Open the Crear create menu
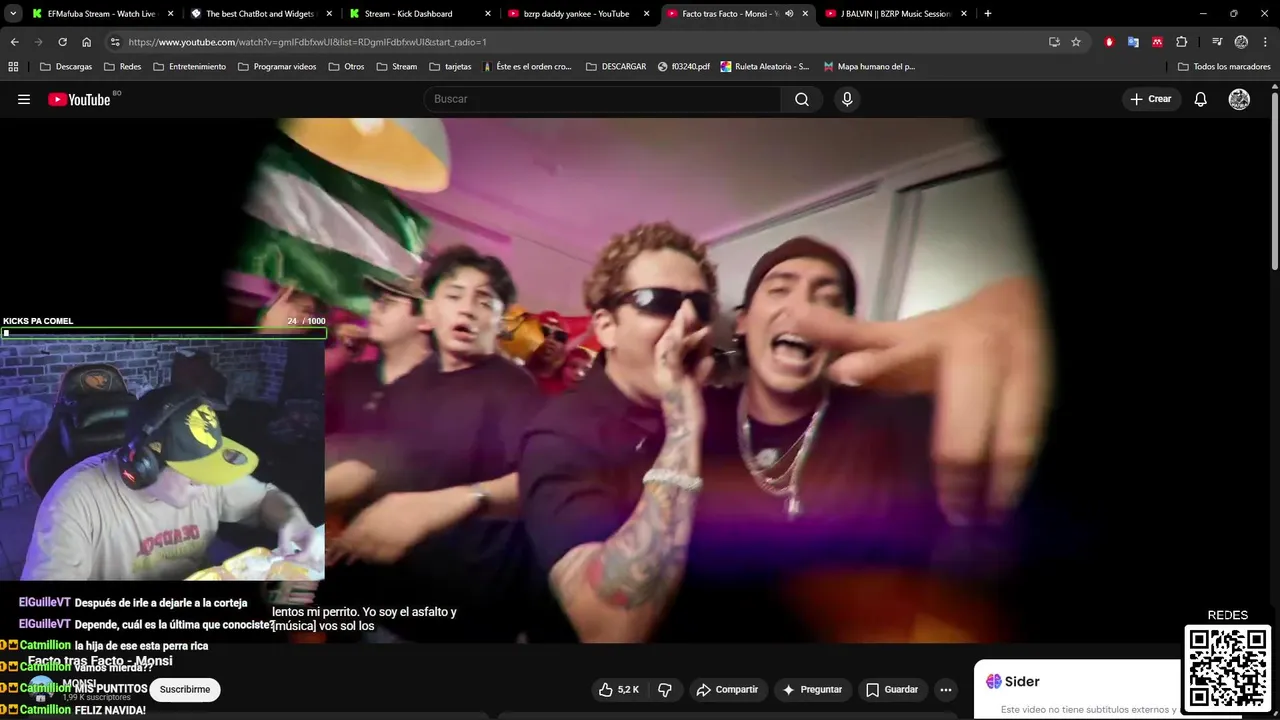The width and height of the screenshot is (1280, 720). click(x=1151, y=99)
